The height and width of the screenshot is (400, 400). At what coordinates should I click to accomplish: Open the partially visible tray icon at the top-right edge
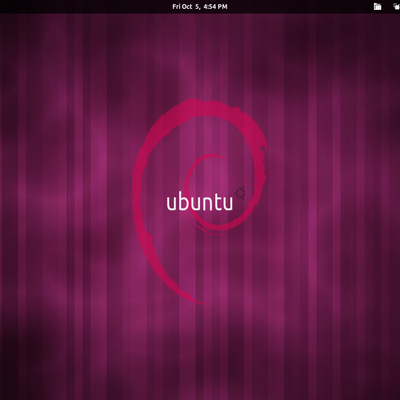pos(397,6)
